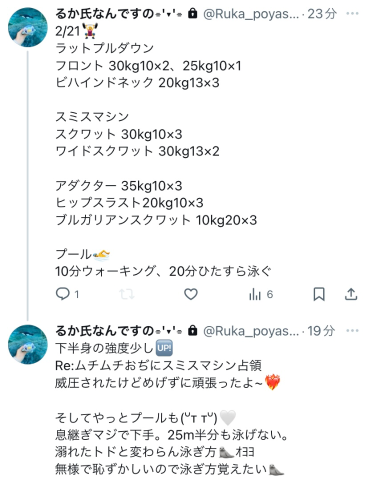Click the lock icon beside first tweet's name
Viewport: 368px width, 480px height.
(192, 13)
